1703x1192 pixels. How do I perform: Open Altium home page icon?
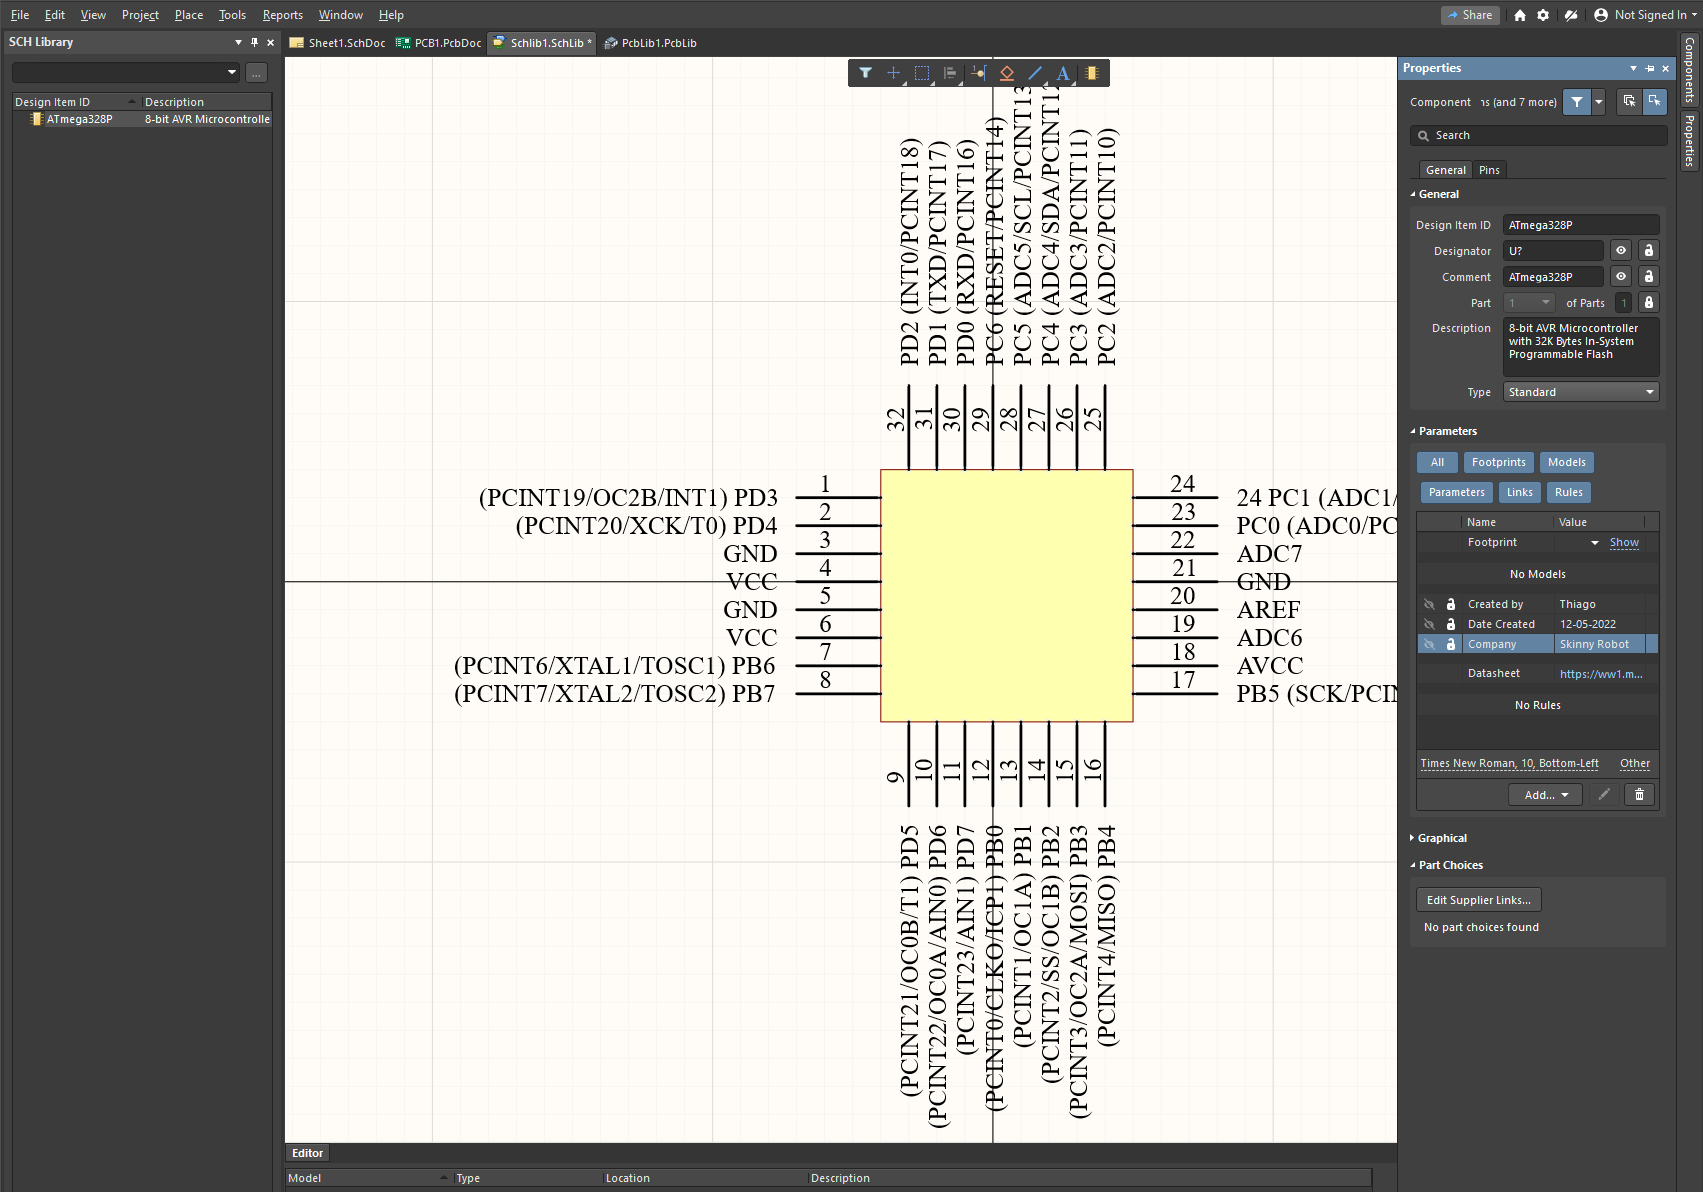[1520, 15]
